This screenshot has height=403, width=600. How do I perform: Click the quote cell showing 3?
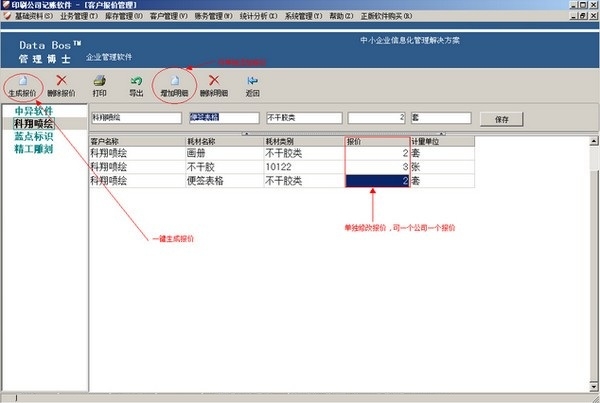coord(378,167)
